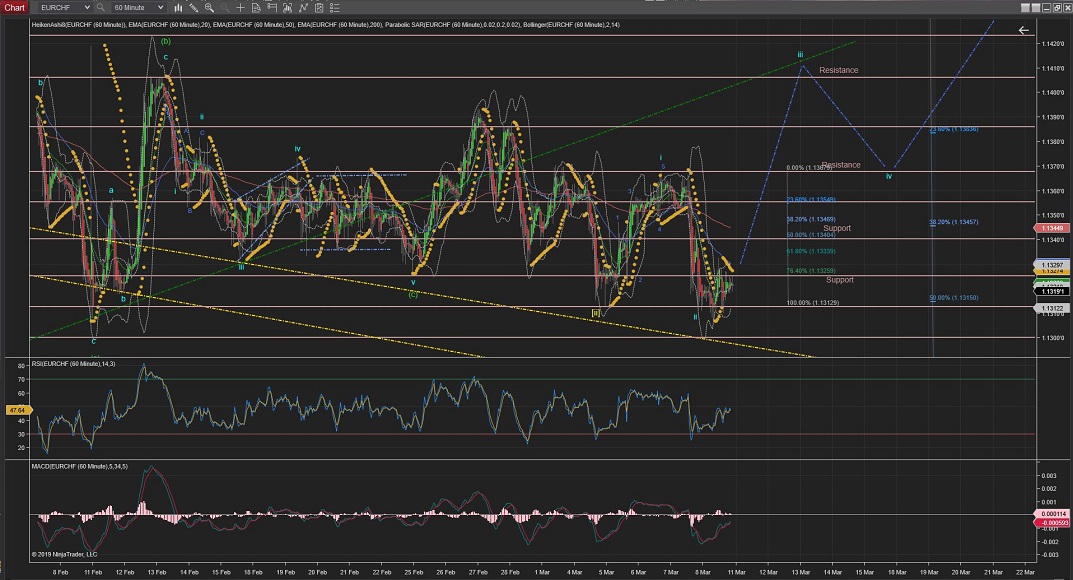Screen dimensions: 1073x580
Task: Select the RSI(EURCHF (60 Minute),14,3) panel label
Action: coord(73,364)
